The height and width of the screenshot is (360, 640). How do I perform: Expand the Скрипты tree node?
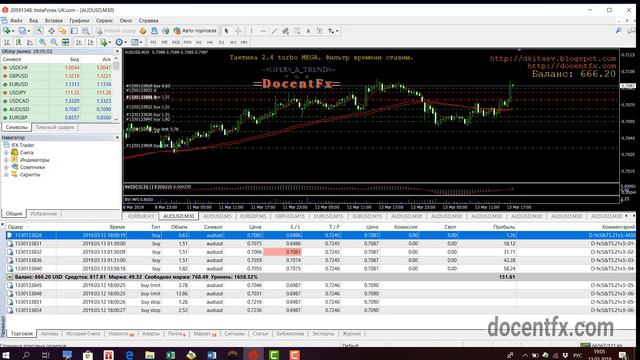6,175
